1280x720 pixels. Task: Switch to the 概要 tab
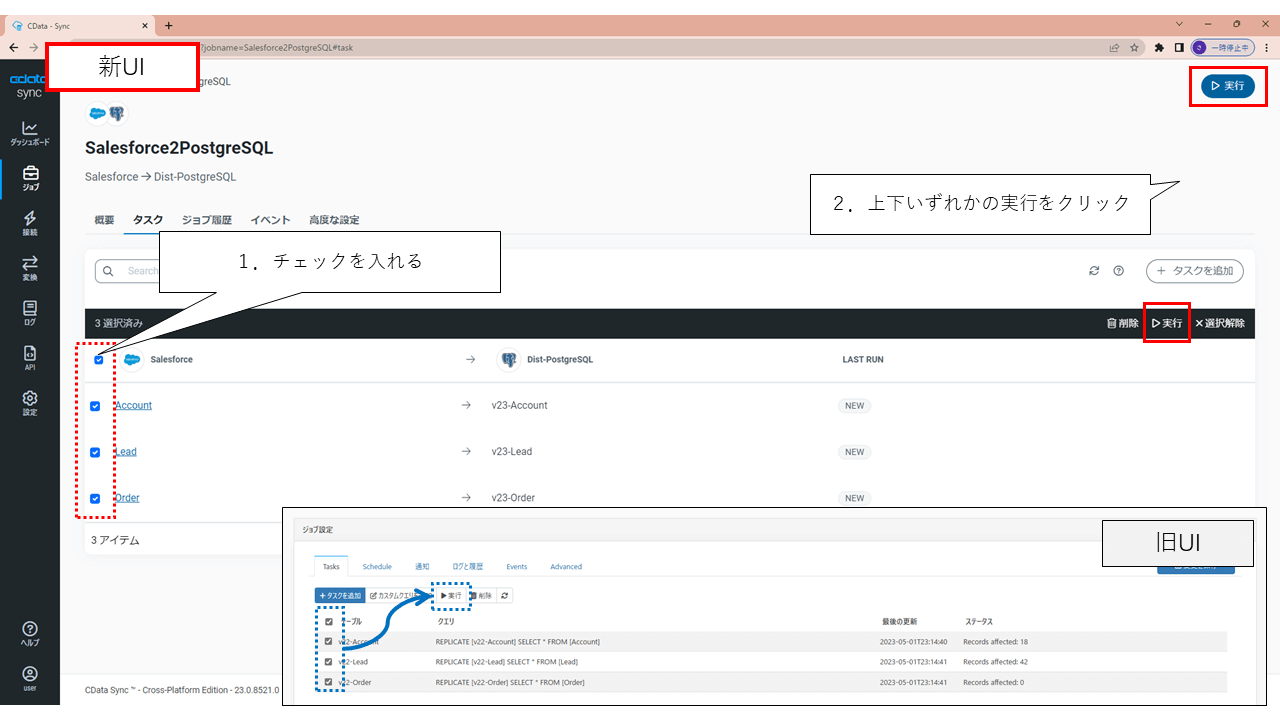pyautogui.click(x=104, y=220)
